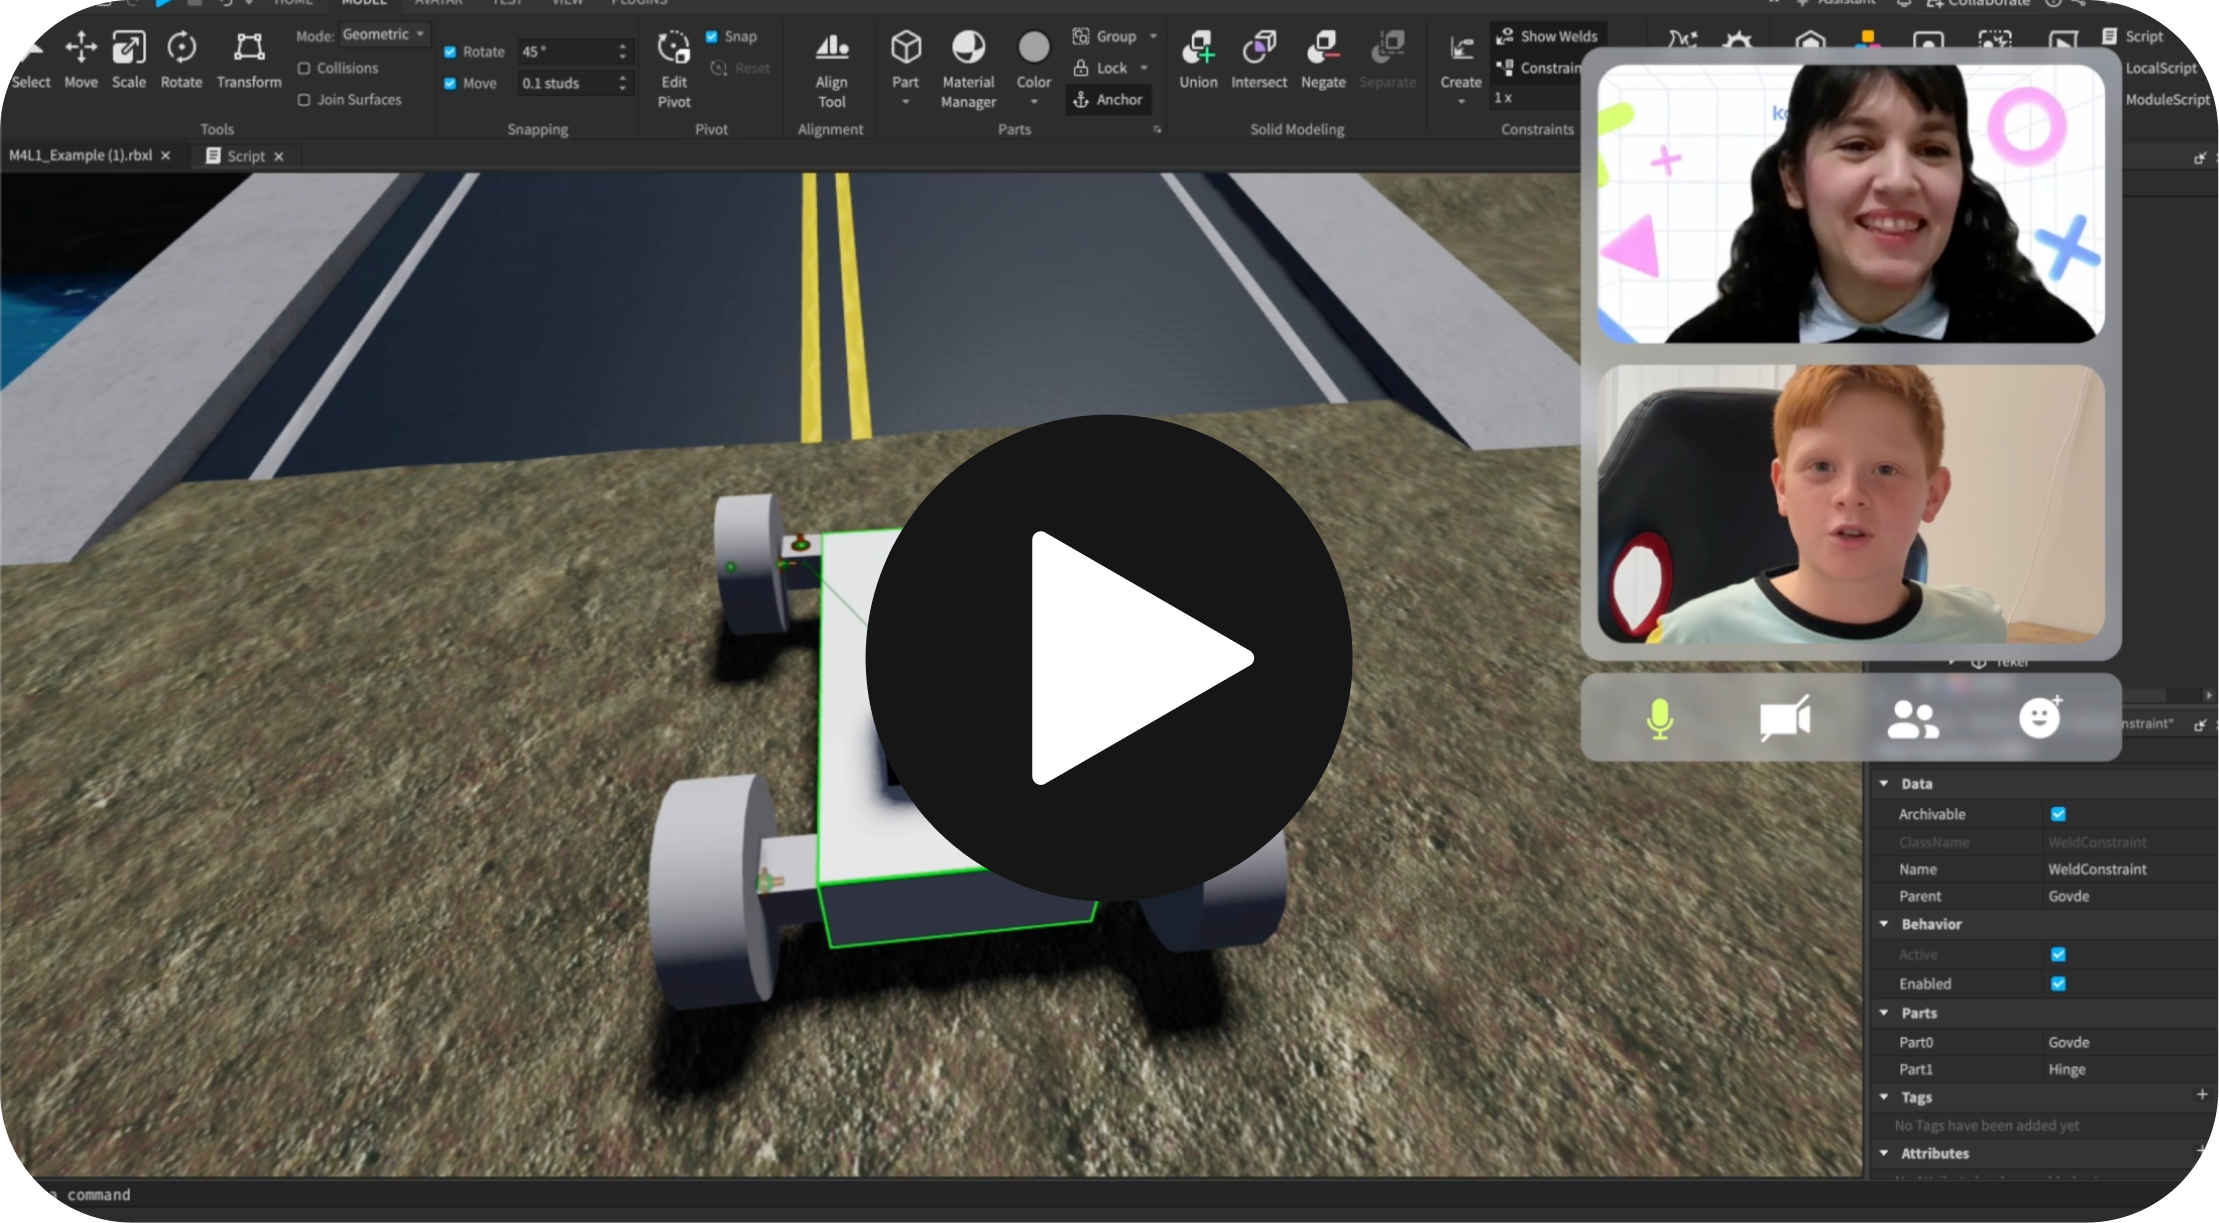Screen dimensions: 2219x1223
Task: Toggle Show Welds
Action: (1547, 36)
